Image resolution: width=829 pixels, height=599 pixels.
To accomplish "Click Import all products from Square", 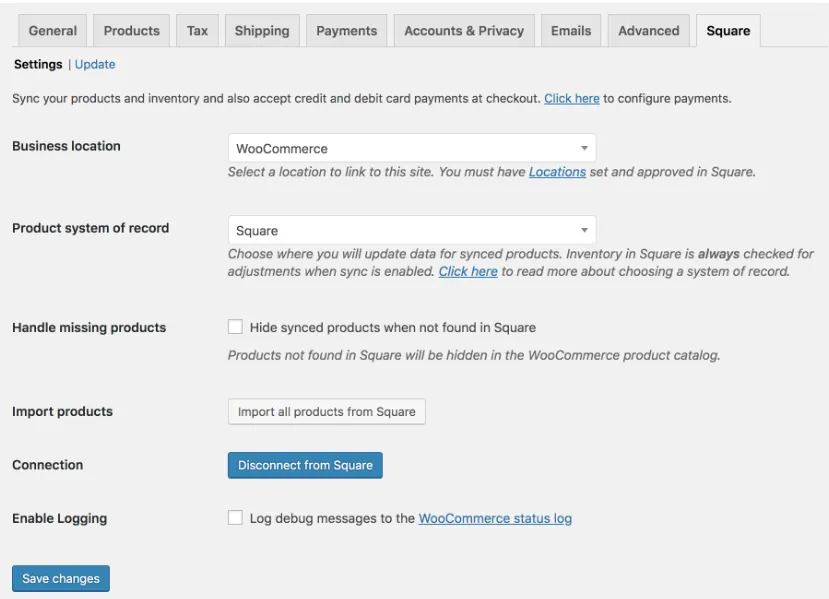I will click(x=327, y=411).
